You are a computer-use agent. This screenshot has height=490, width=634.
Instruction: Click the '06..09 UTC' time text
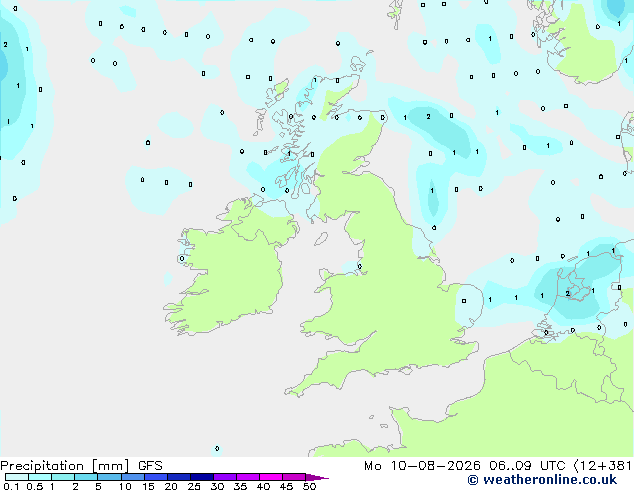(527, 466)
